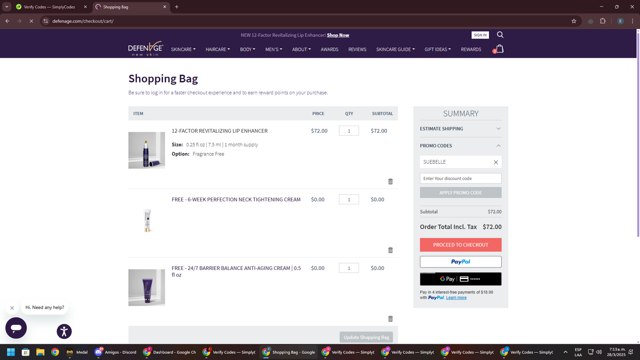Screen dimensions: 640x360
Task: Click the Neck Tightening Cream thumbnail
Action: point(147,220)
